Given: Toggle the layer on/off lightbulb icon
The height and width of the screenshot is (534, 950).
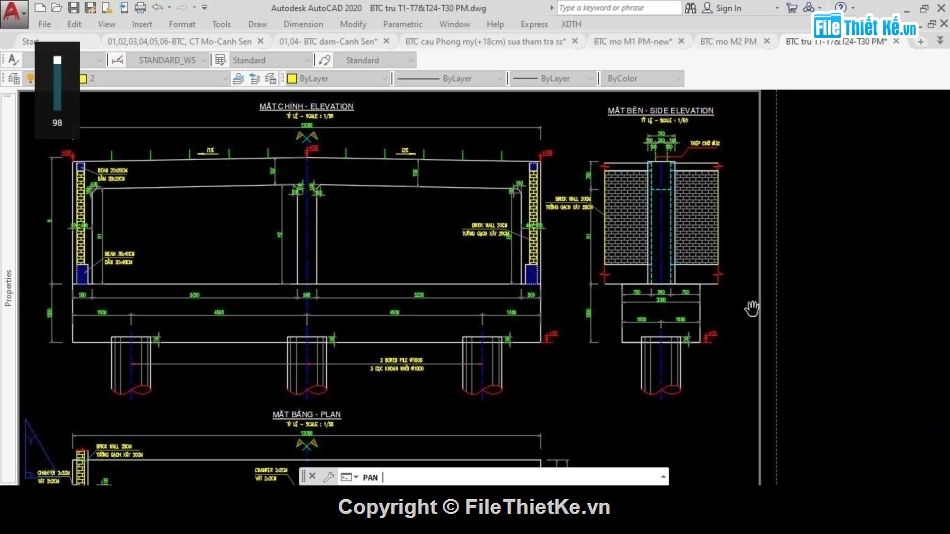Looking at the screenshot, I should point(30,78).
